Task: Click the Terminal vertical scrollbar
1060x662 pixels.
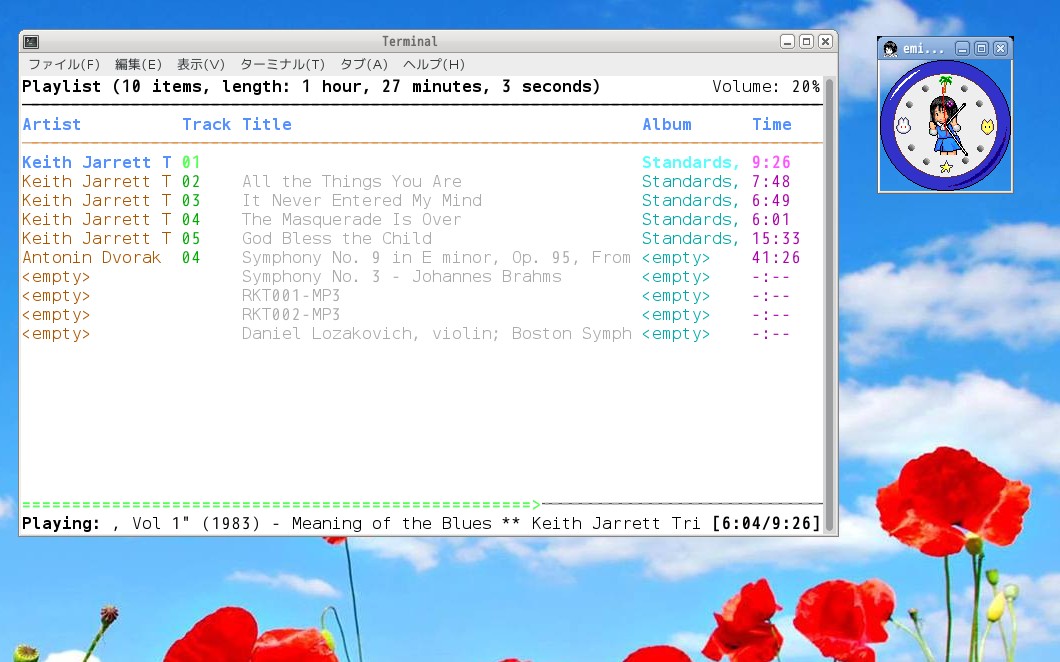Action: pos(829,300)
